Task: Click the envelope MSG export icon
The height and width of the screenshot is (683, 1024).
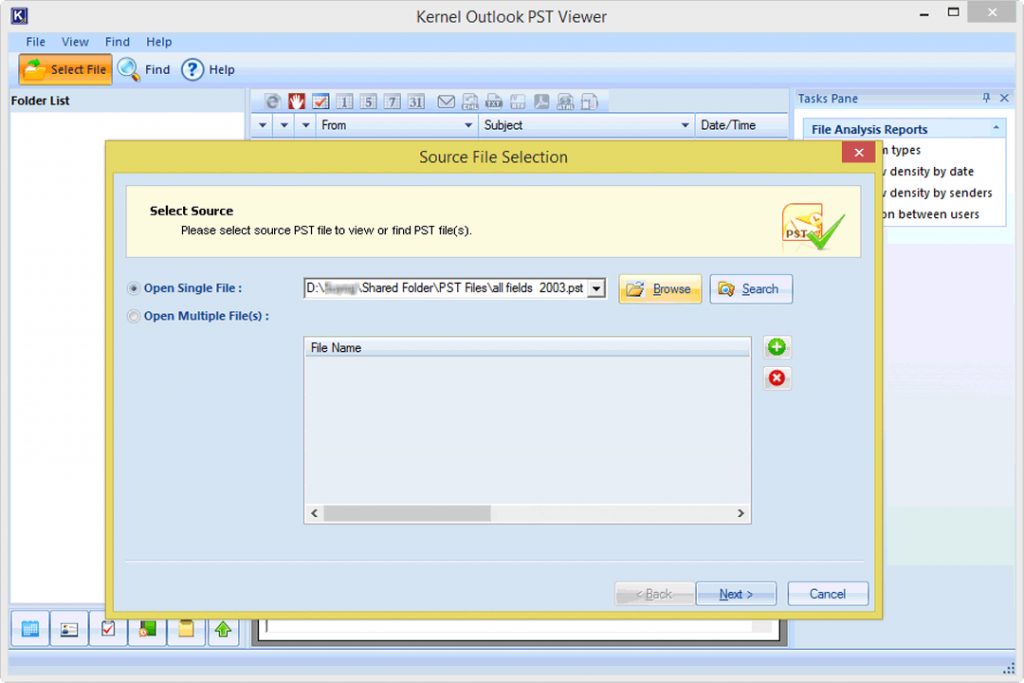Action: pyautogui.click(x=446, y=101)
